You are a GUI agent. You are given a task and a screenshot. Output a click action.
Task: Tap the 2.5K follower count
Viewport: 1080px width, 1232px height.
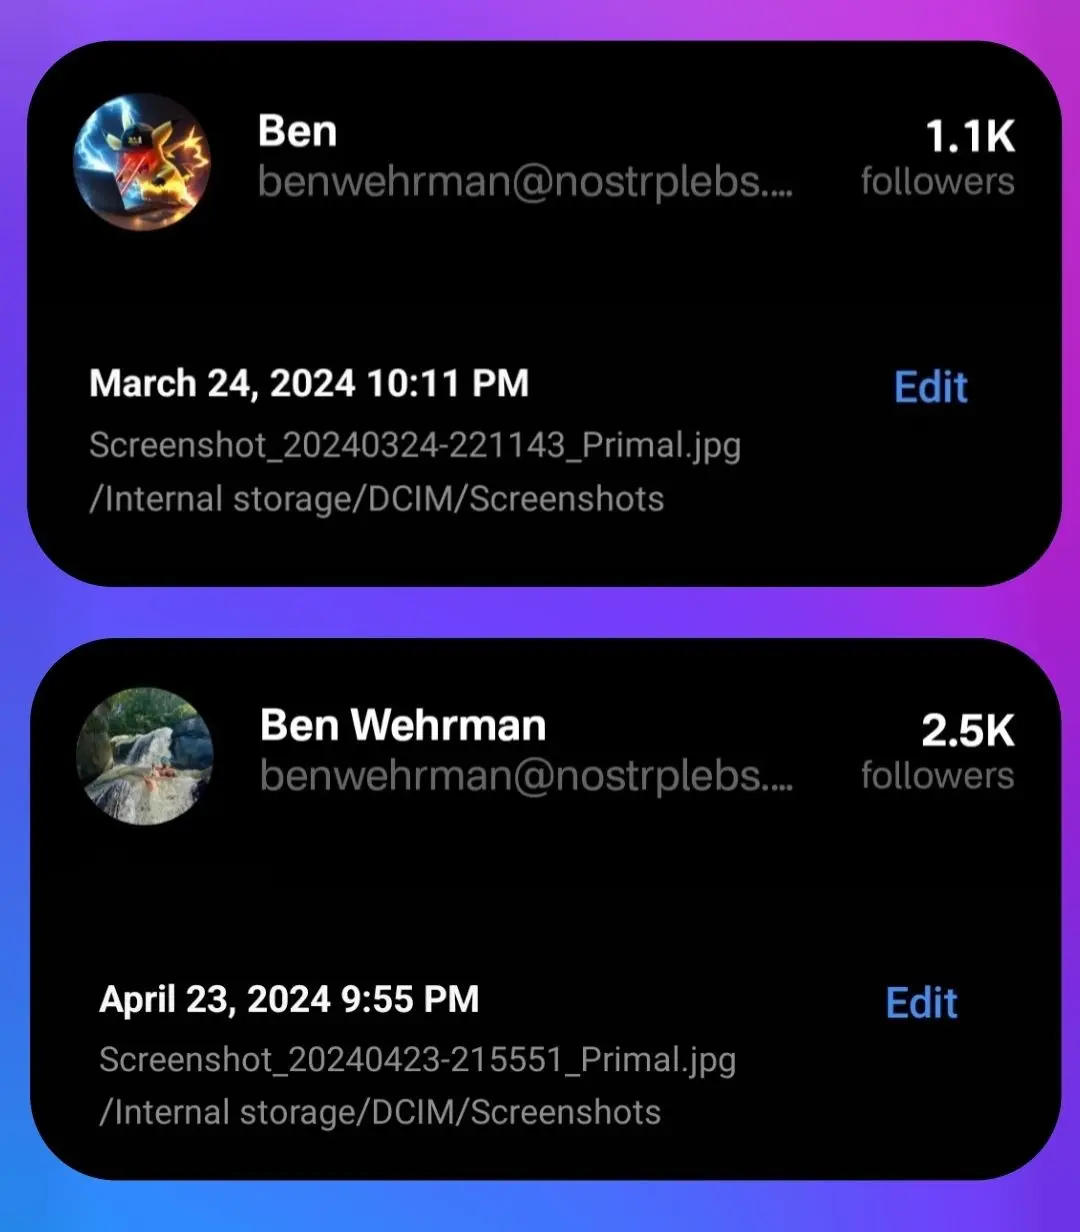coord(967,731)
